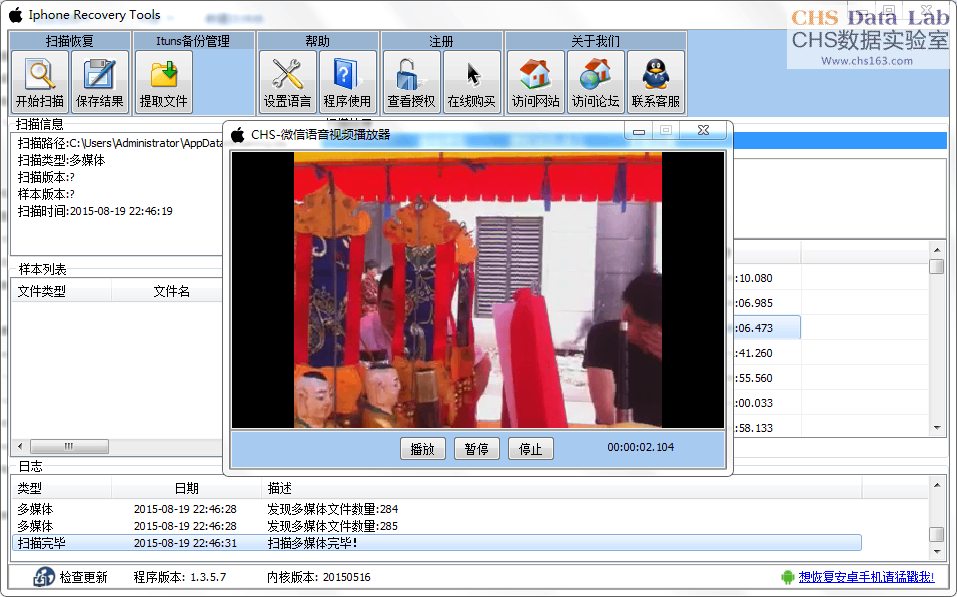Screen dimensions: 957x597
Task: Select the sample row ending :00.033
Action: (767, 403)
